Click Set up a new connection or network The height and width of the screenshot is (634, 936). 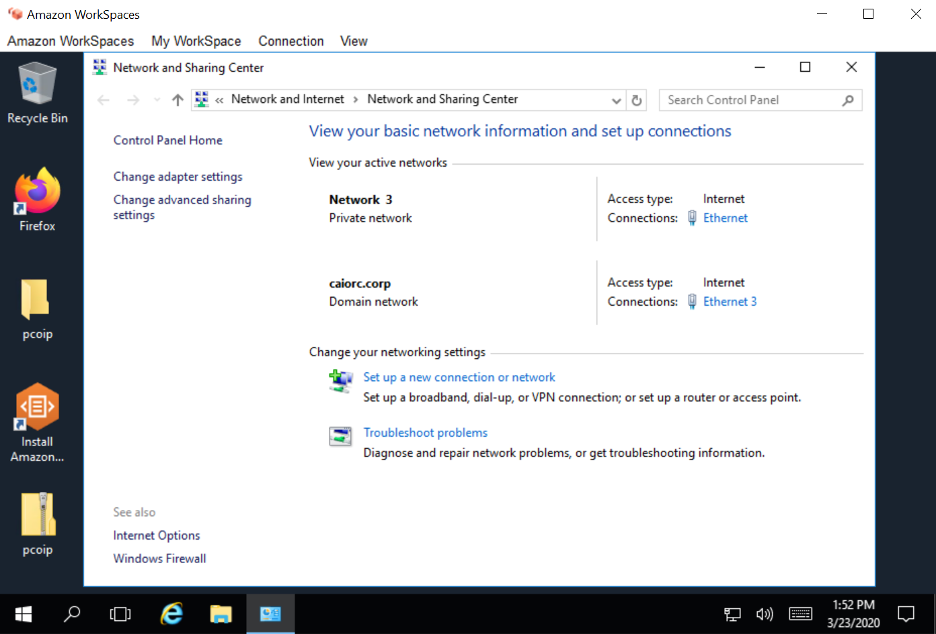[459, 377]
